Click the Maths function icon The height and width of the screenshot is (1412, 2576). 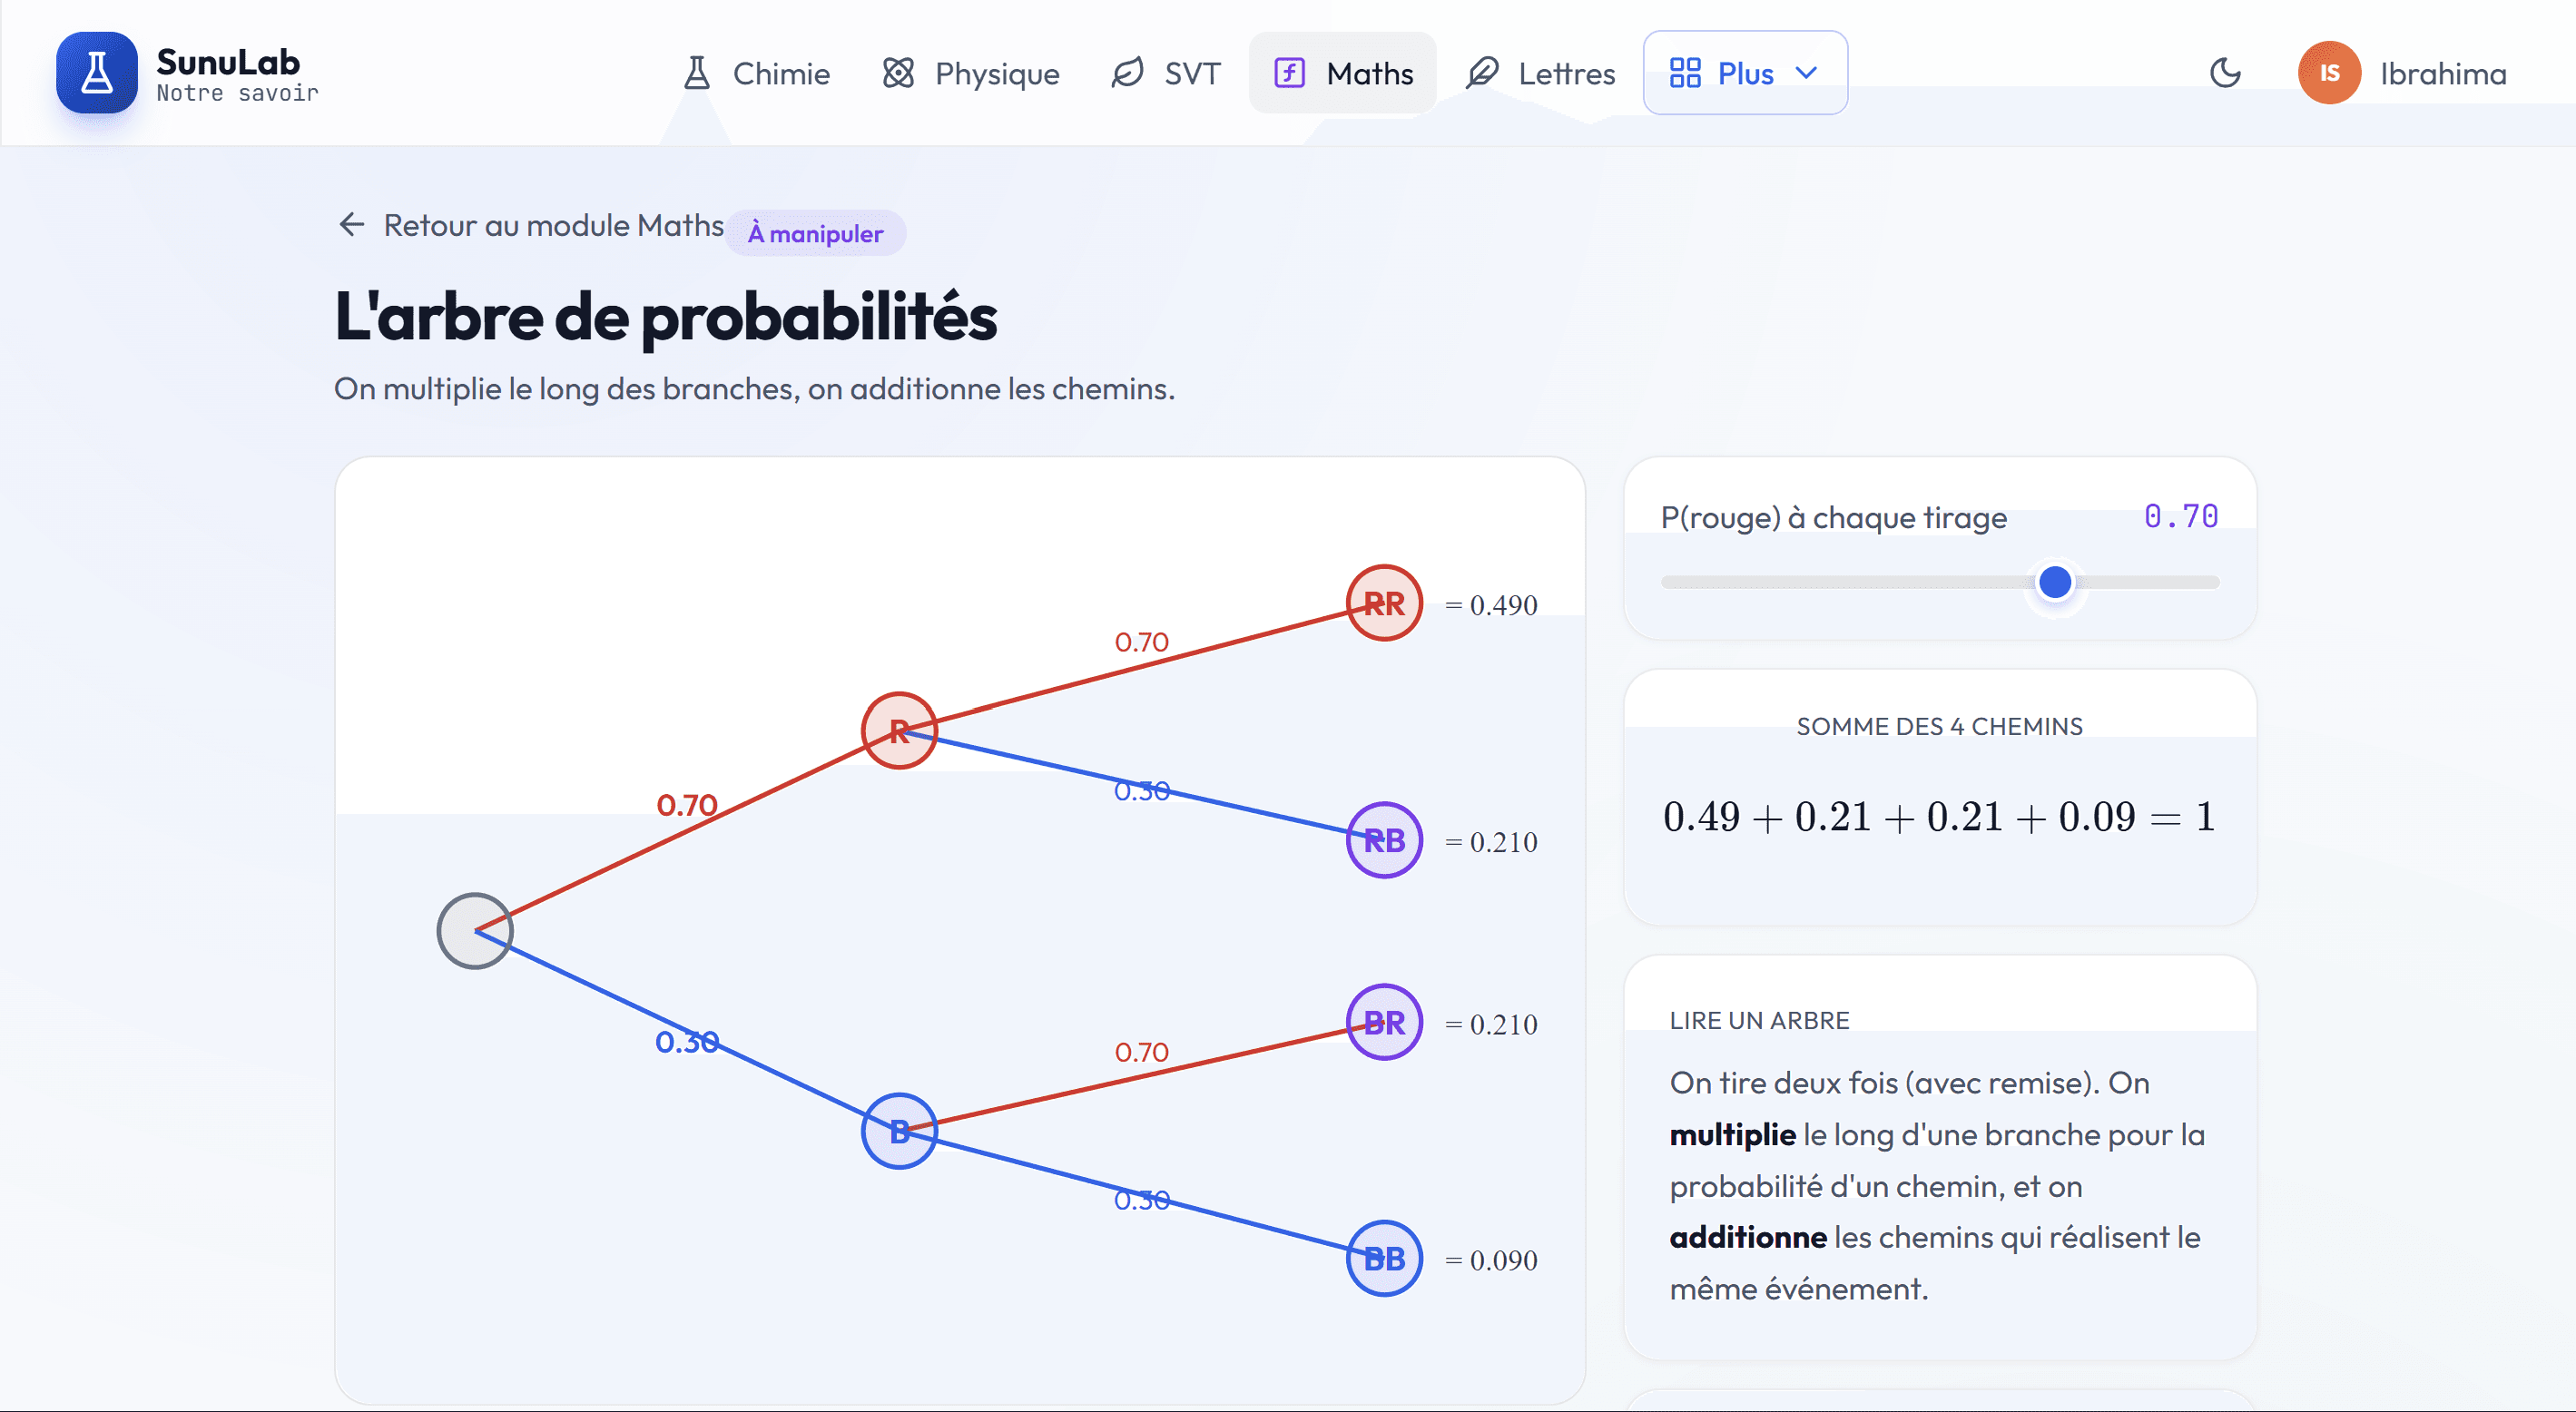1289,73
